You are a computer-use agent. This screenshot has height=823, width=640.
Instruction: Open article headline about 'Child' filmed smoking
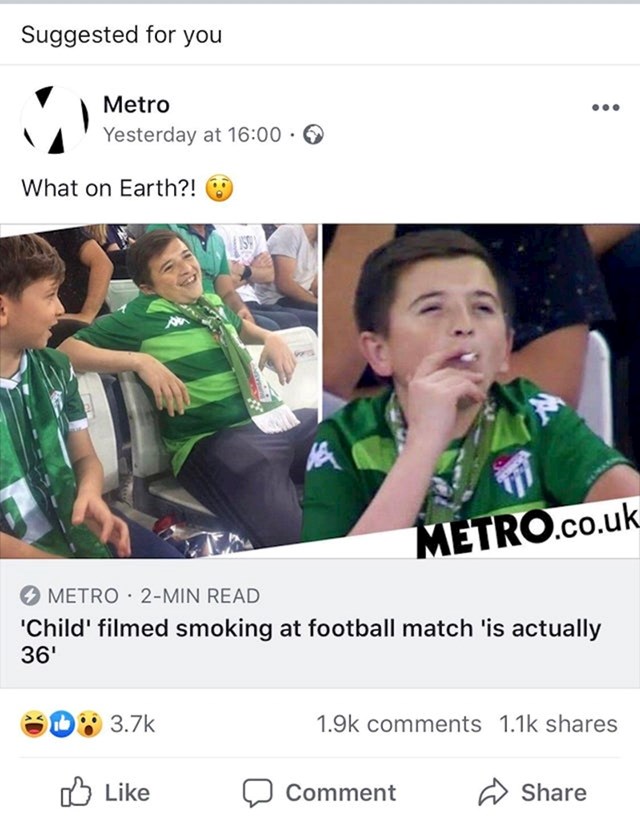(311, 641)
